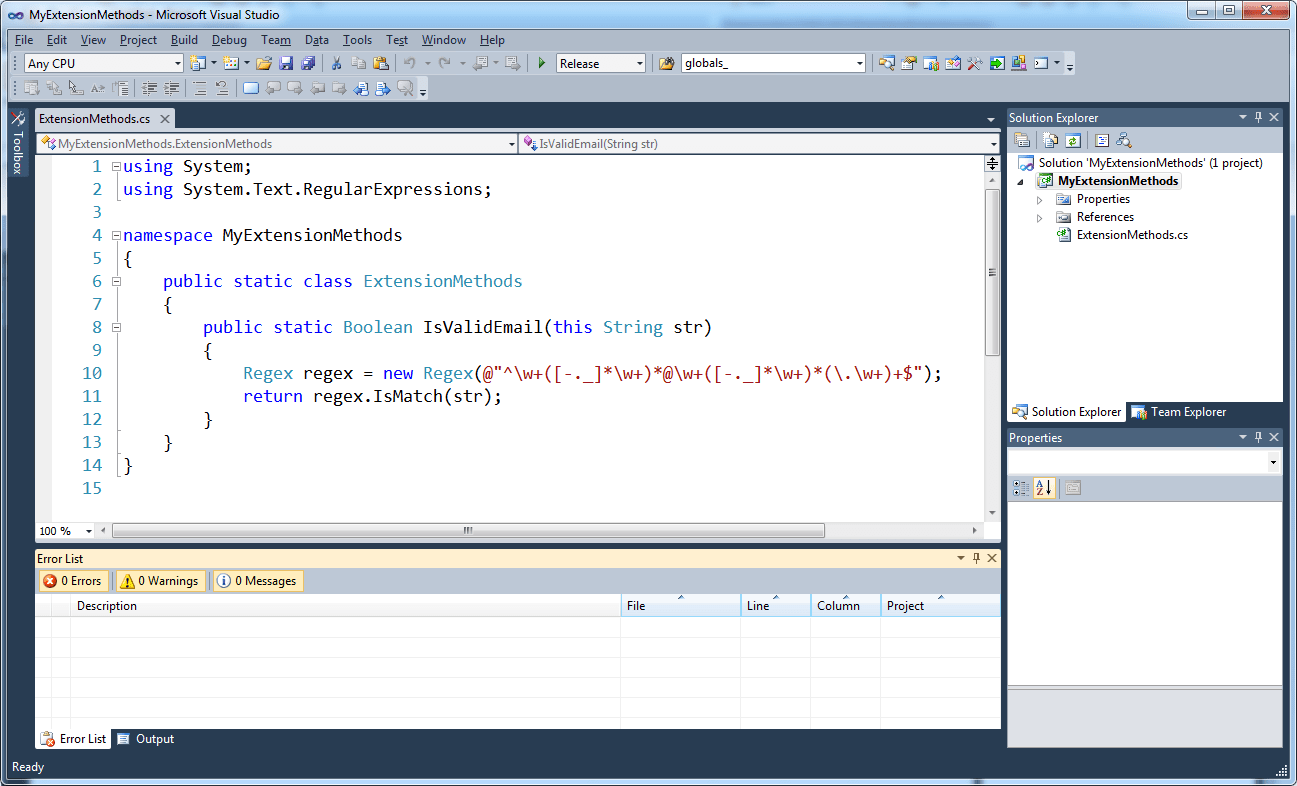Open the Build menu

click(x=184, y=40)
